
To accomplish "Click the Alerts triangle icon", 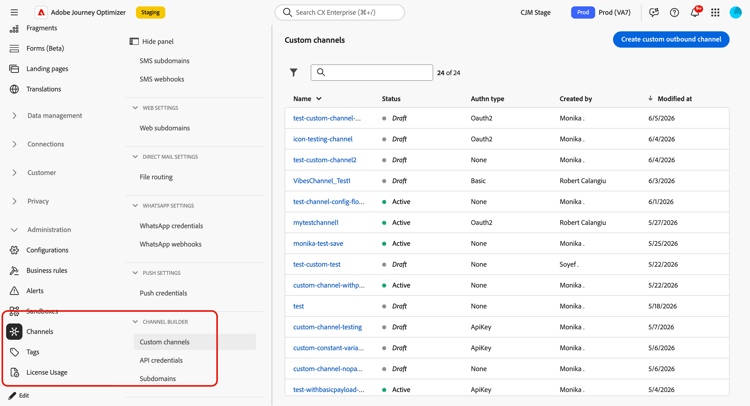I will point(14,291).
